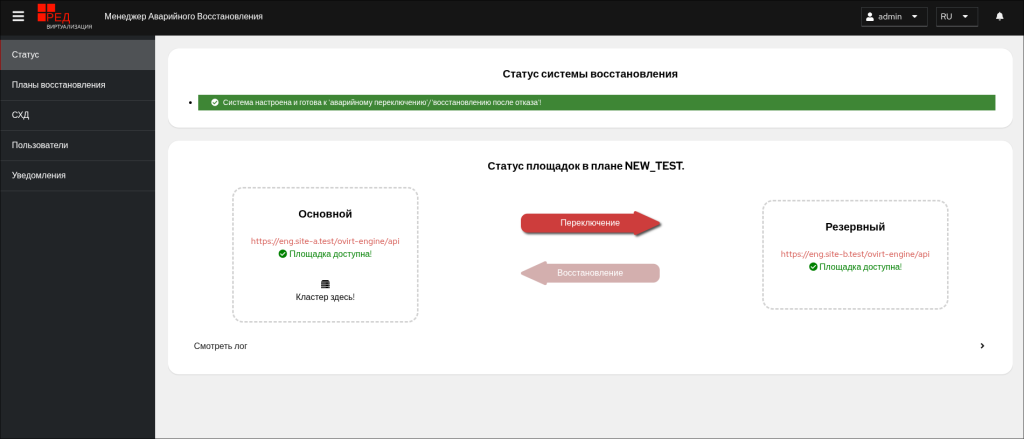Click the 'Статус системы восстановления' heading
This screenshot has width=1024, height=439.
pos(590,74)
